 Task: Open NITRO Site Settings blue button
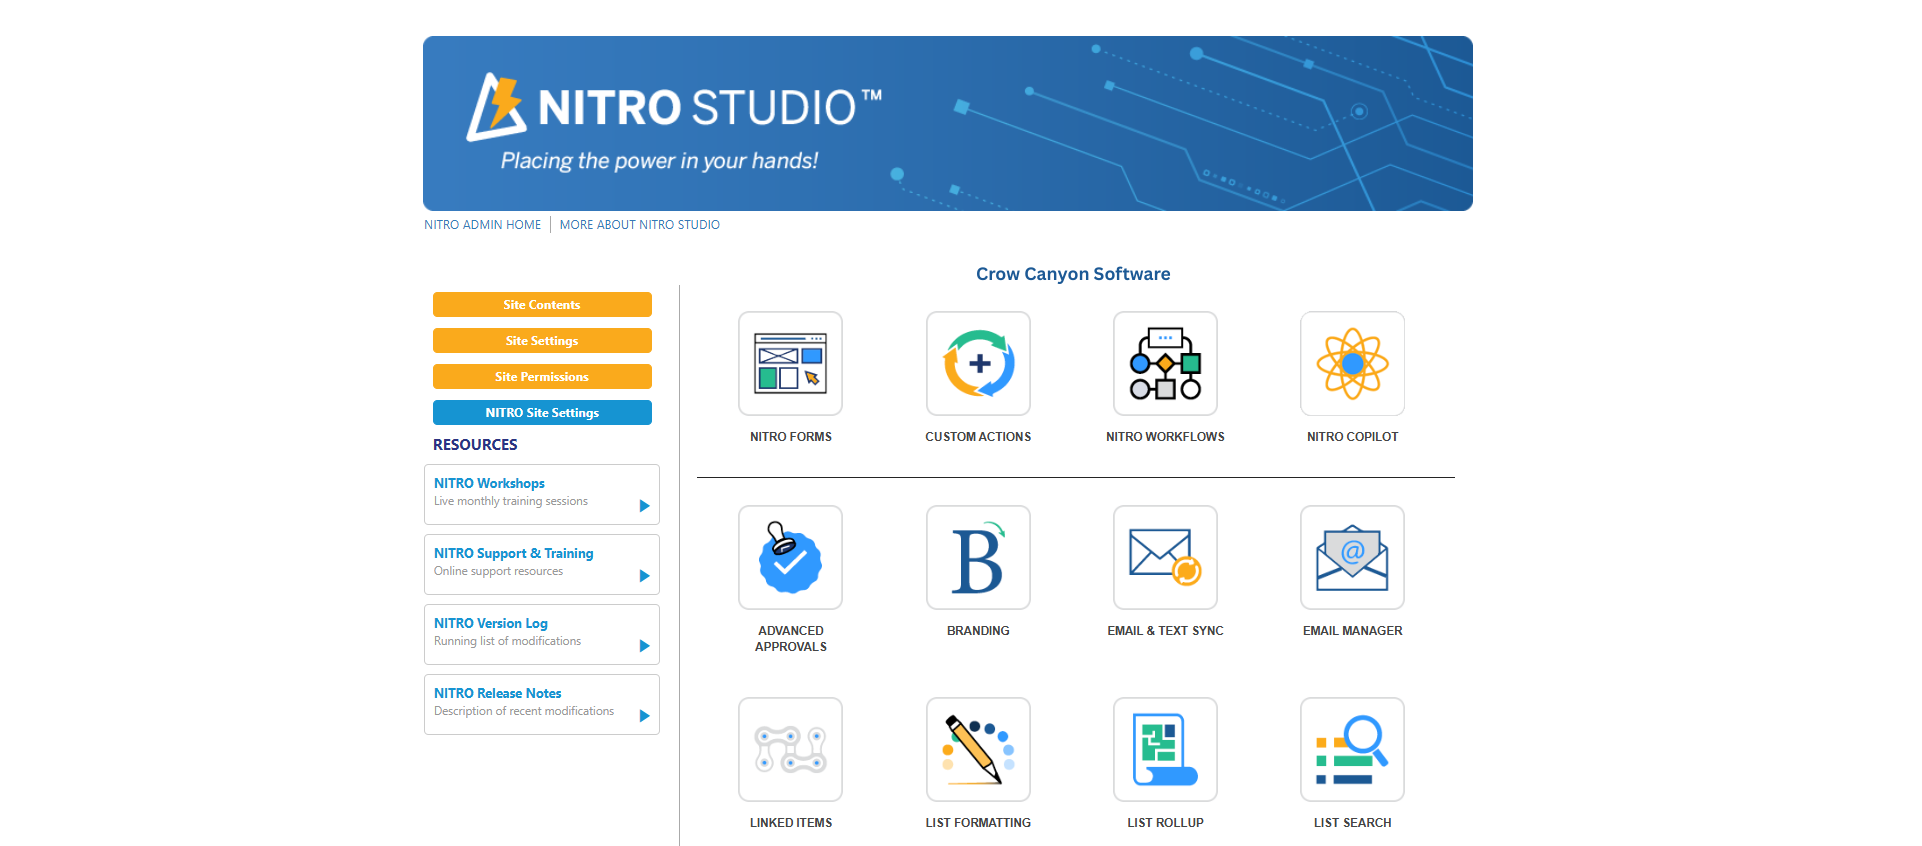pos(542,413)
